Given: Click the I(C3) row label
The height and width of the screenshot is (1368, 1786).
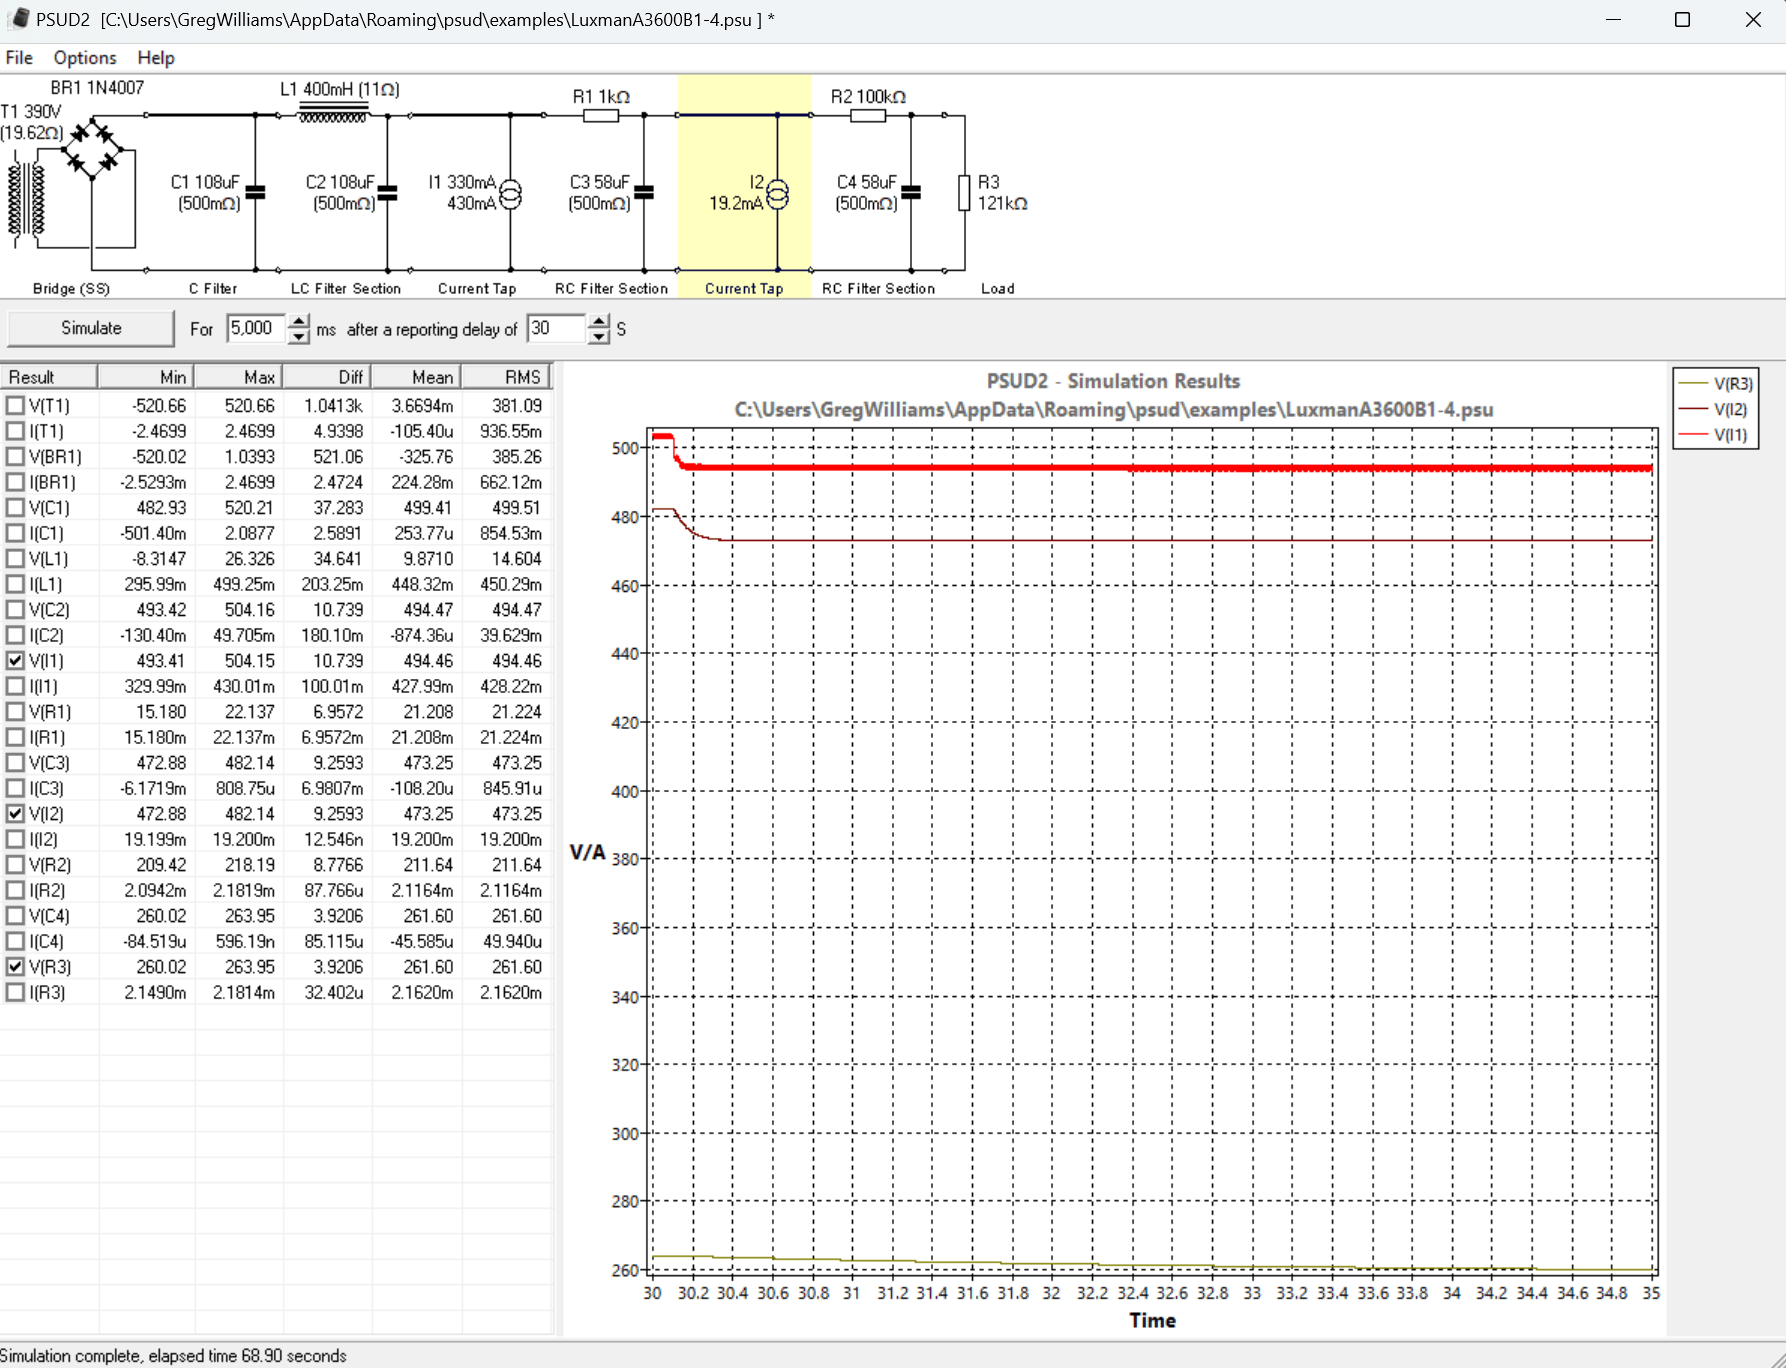Looking at the screenshot, I should [x=48, y=788].
